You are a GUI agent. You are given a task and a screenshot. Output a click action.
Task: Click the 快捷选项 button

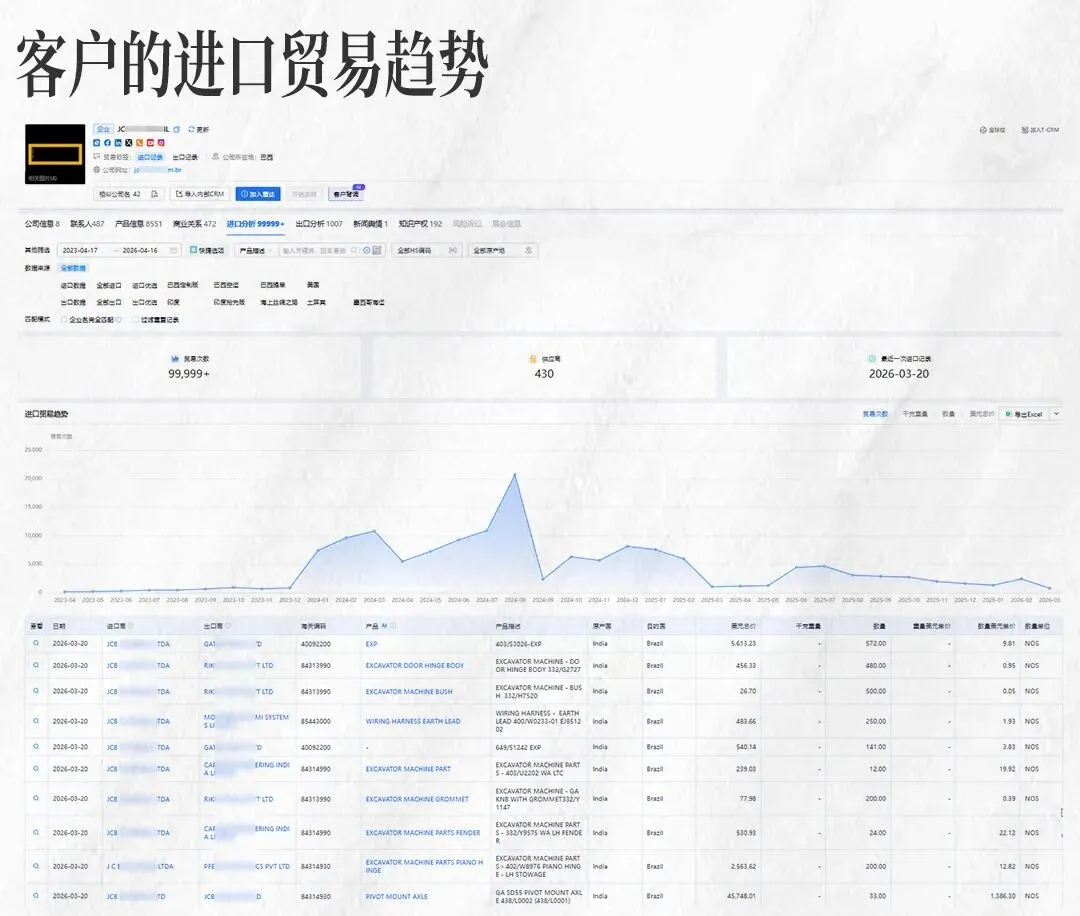coord(207,251)
